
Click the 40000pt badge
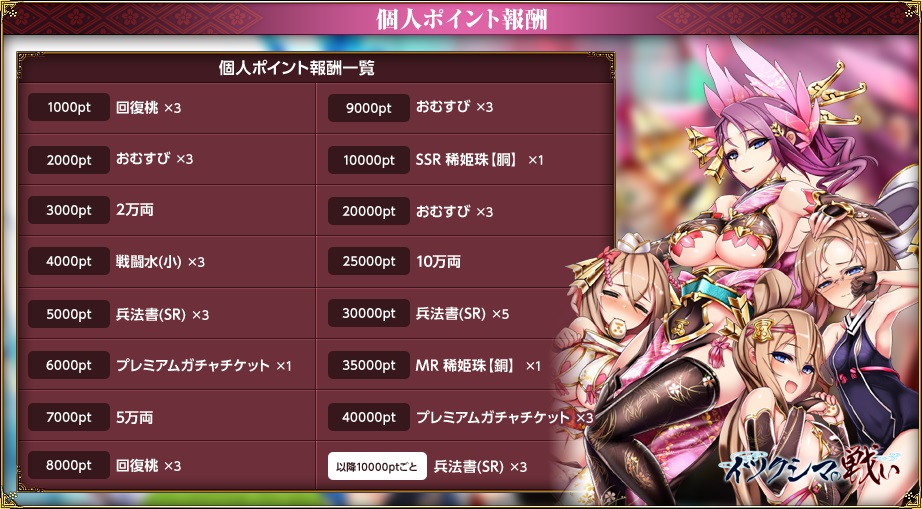pos(369,417)
